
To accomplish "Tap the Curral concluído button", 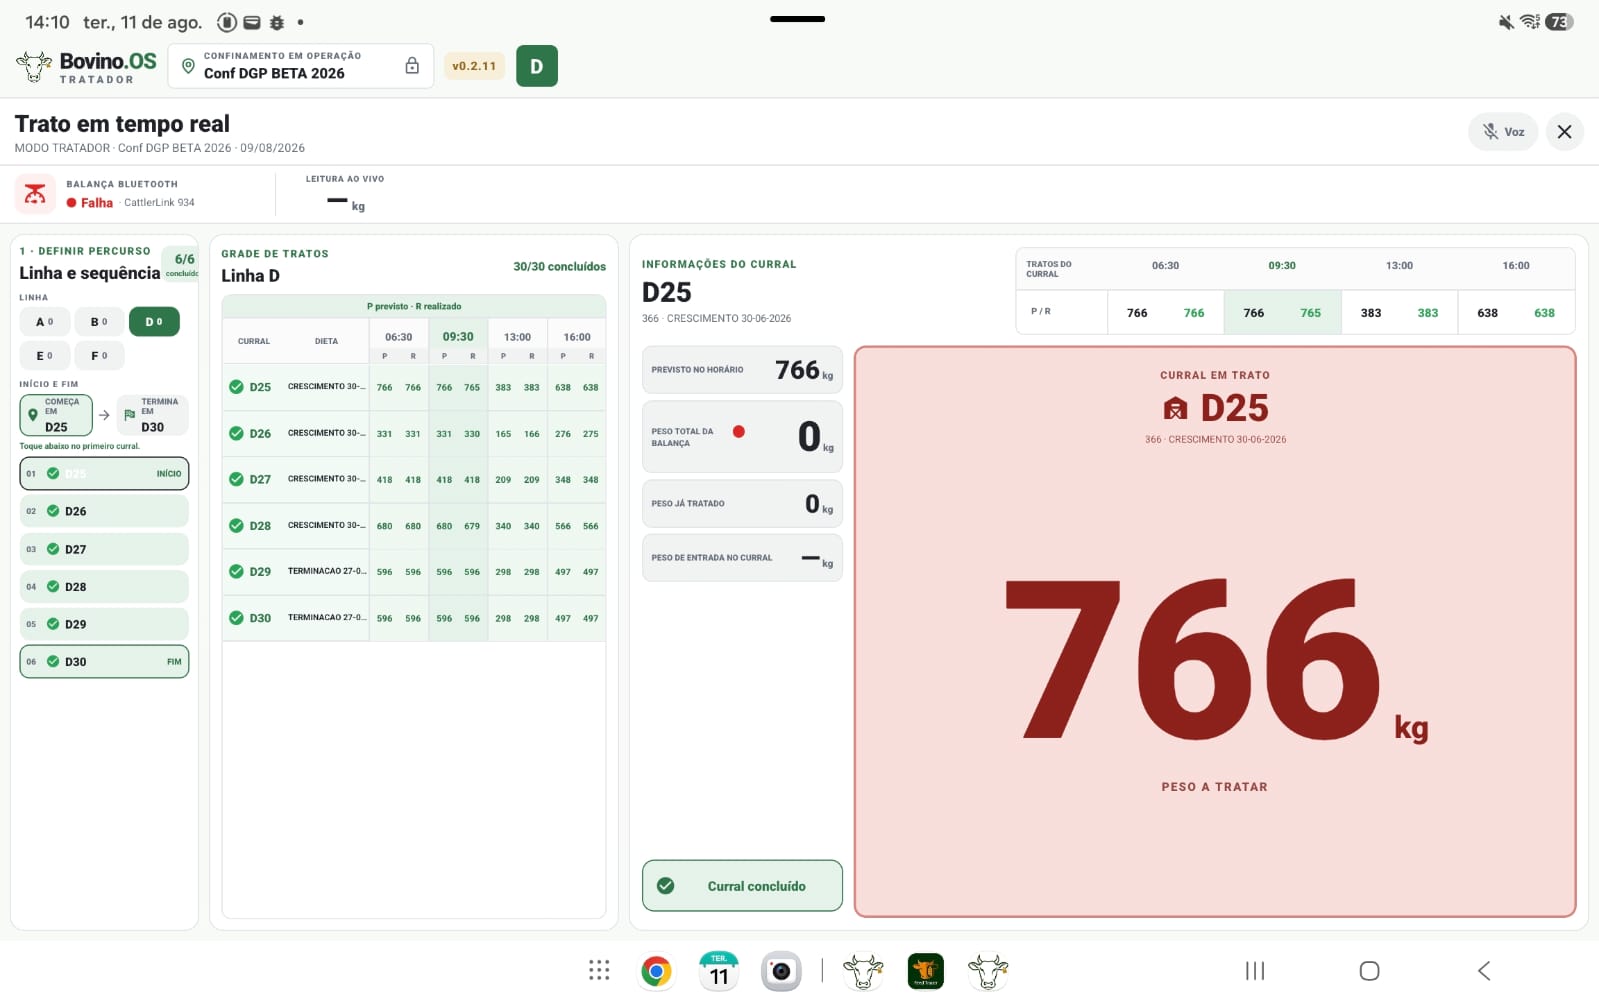I will coord(742,886).
